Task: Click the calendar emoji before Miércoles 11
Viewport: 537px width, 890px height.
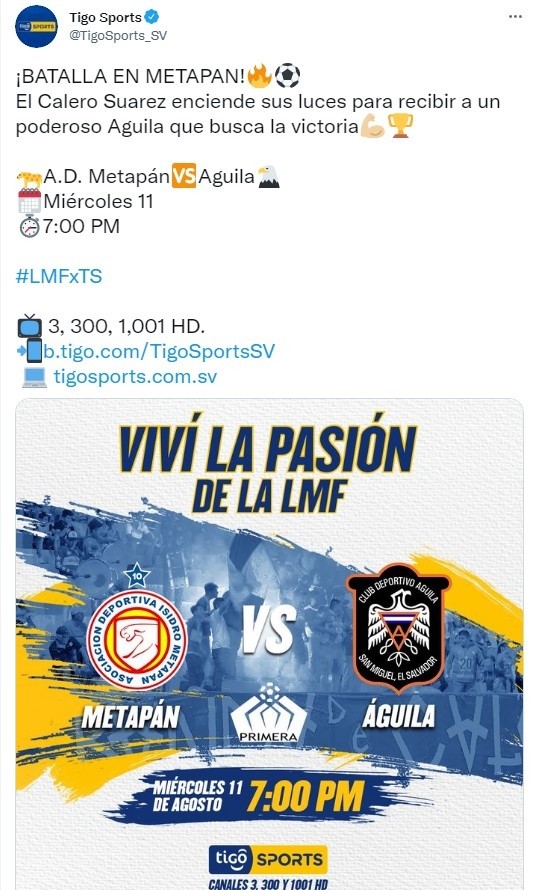Action: tap(29, 201)
